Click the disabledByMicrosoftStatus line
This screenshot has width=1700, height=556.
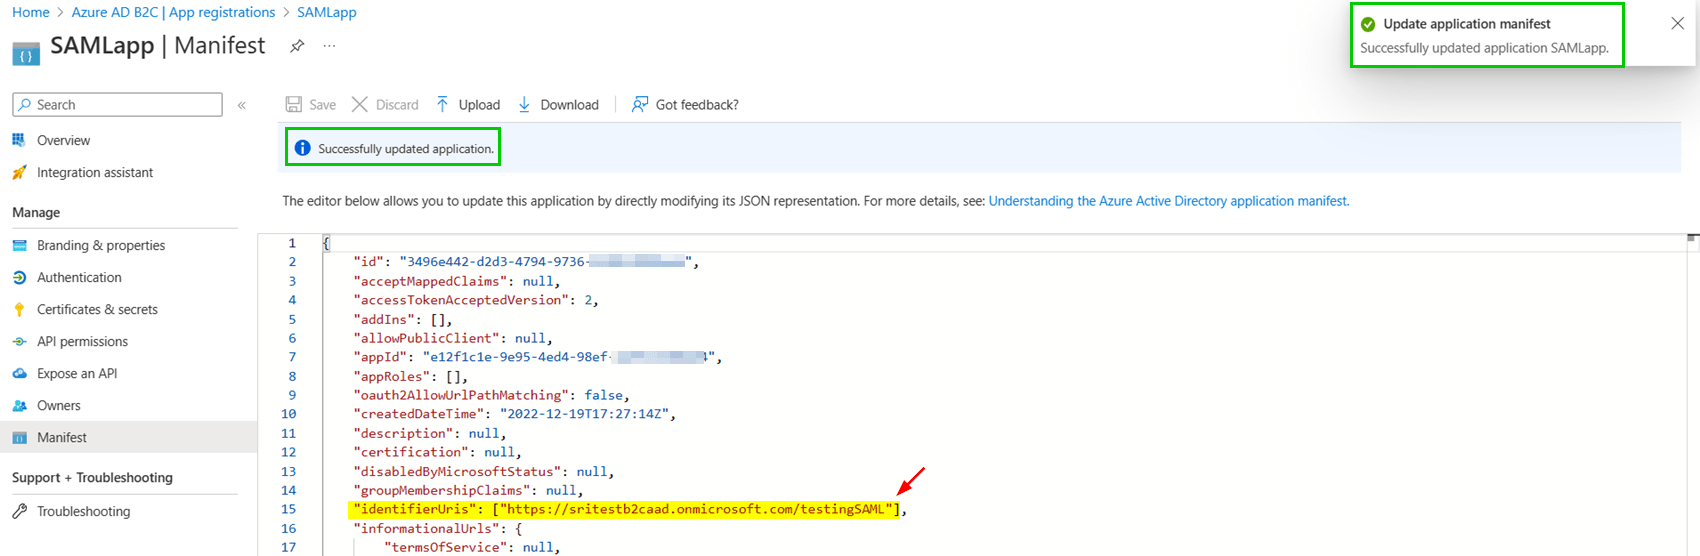click(x=484, y=471)
